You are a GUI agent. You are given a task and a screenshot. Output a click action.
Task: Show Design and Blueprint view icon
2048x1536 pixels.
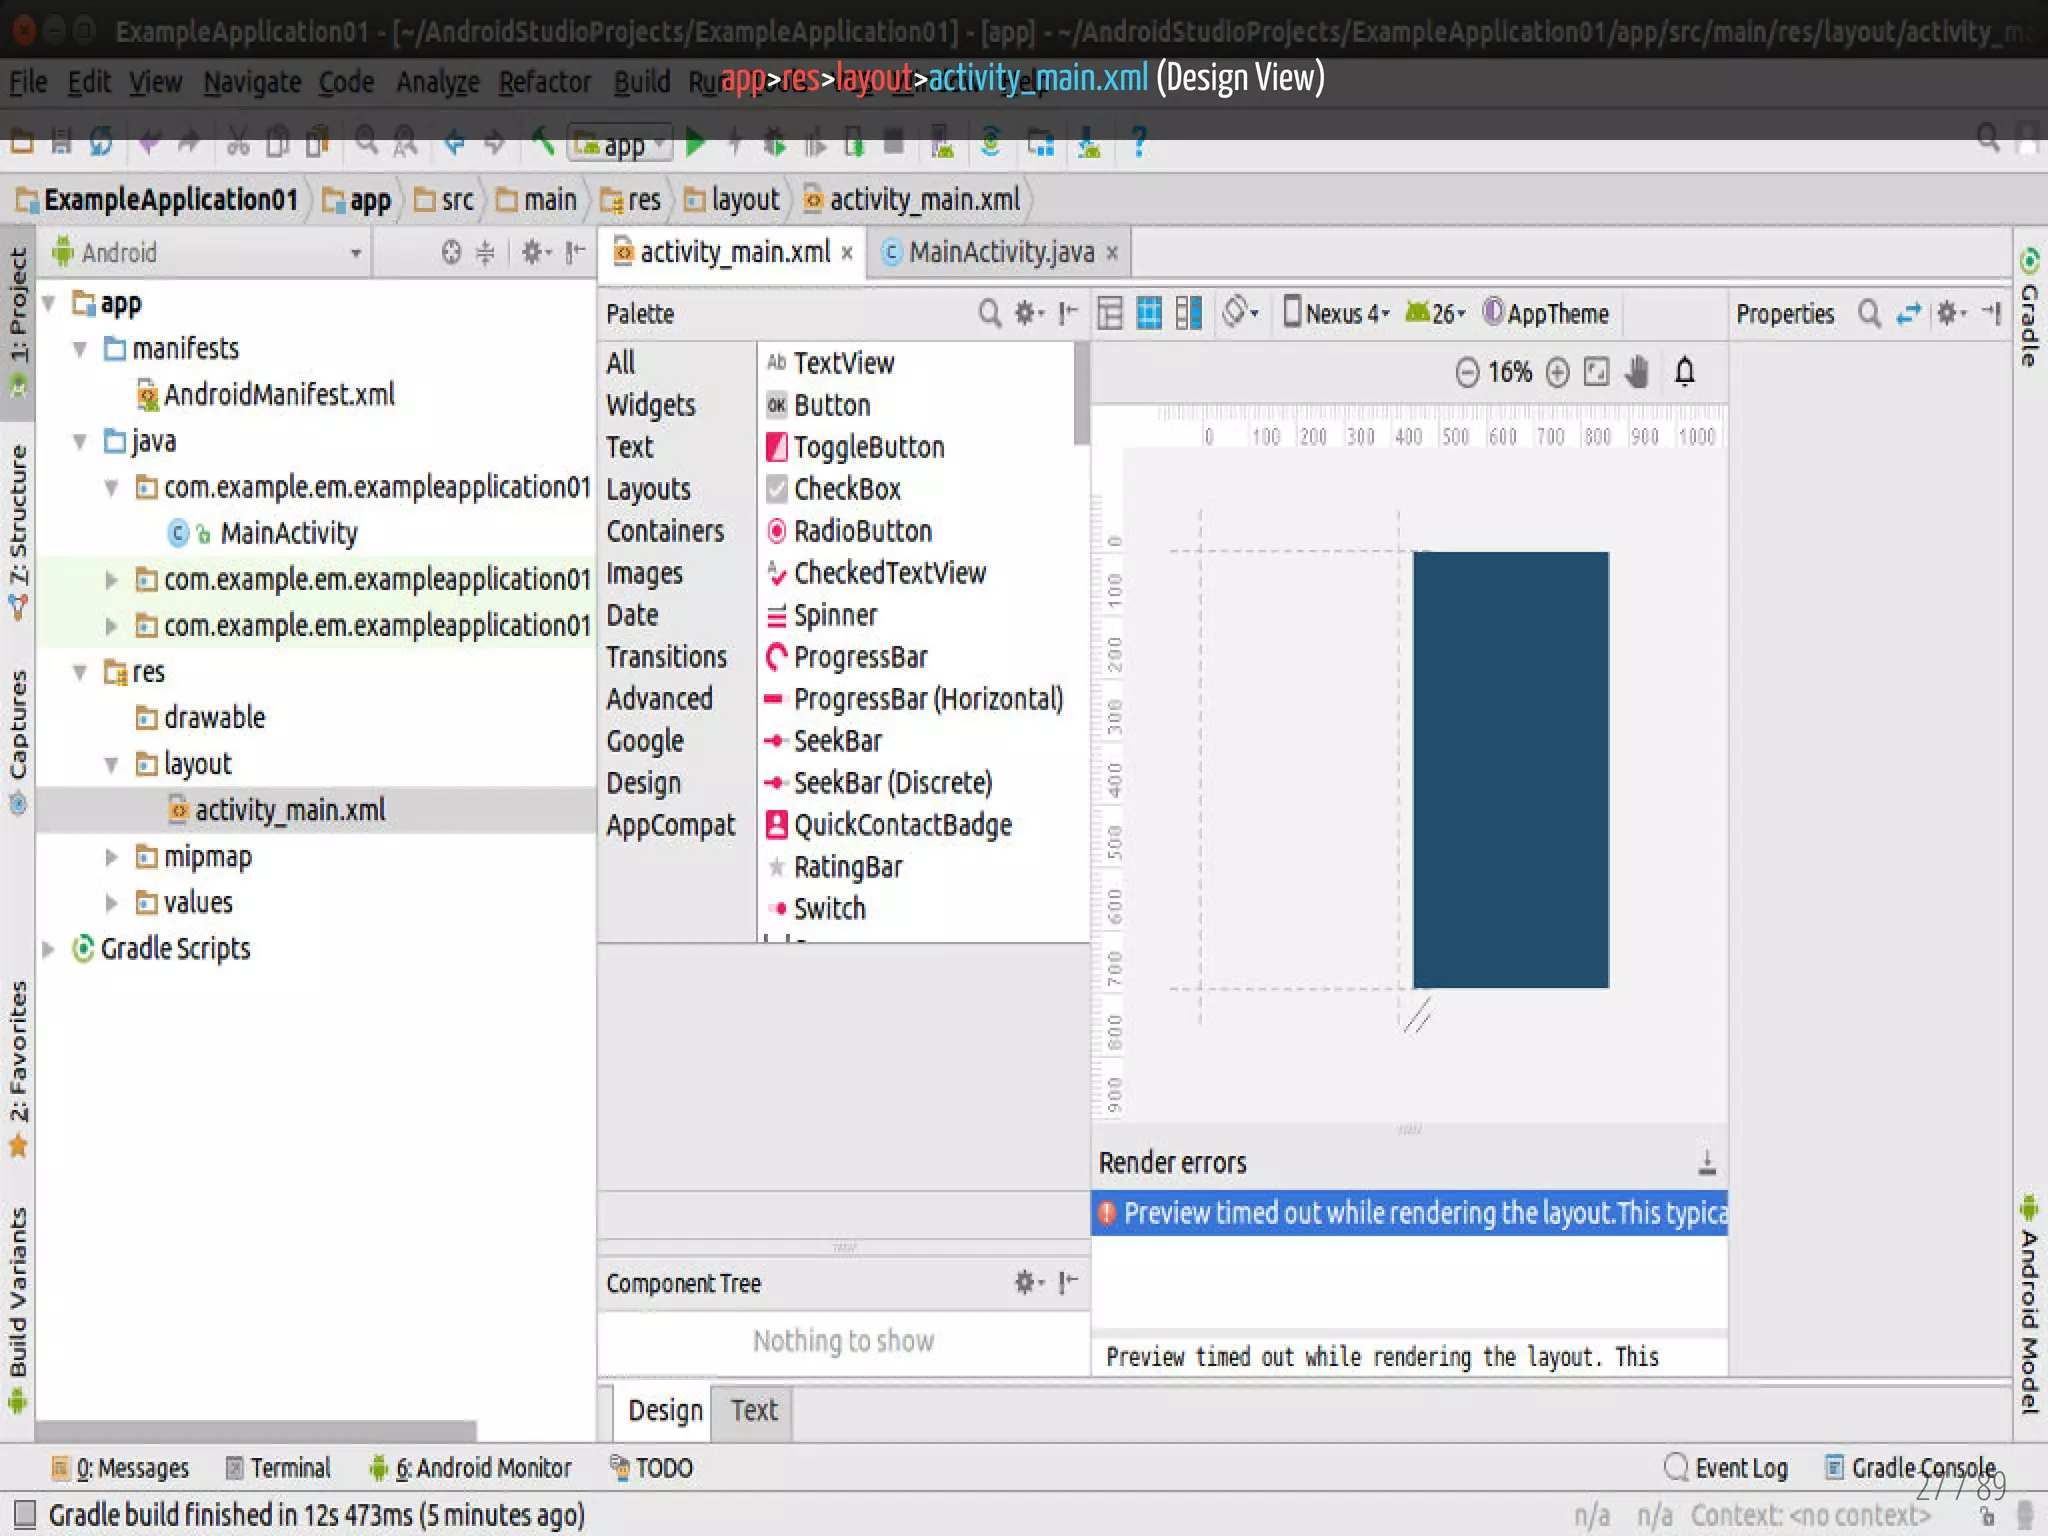1188,314
